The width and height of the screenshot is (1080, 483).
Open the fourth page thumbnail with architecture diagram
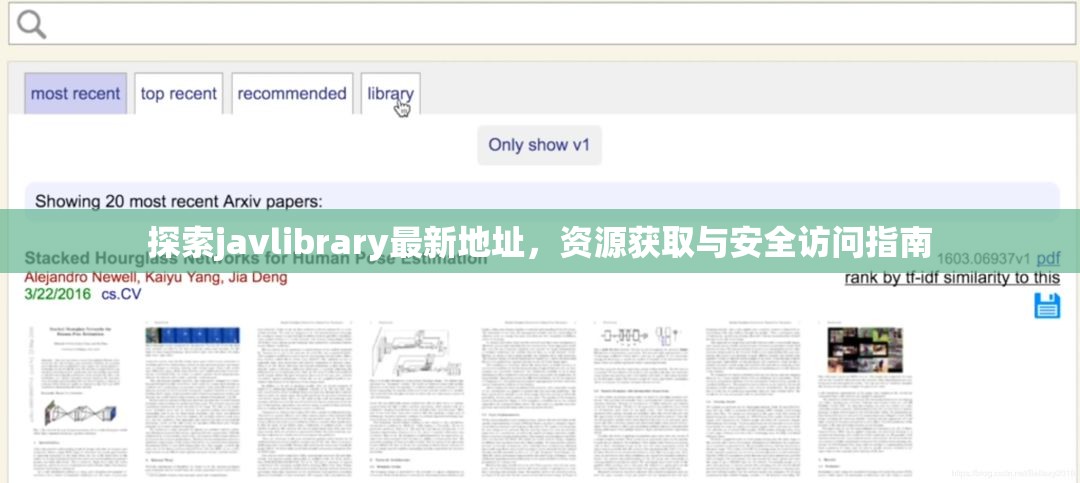tap(416, 400)
